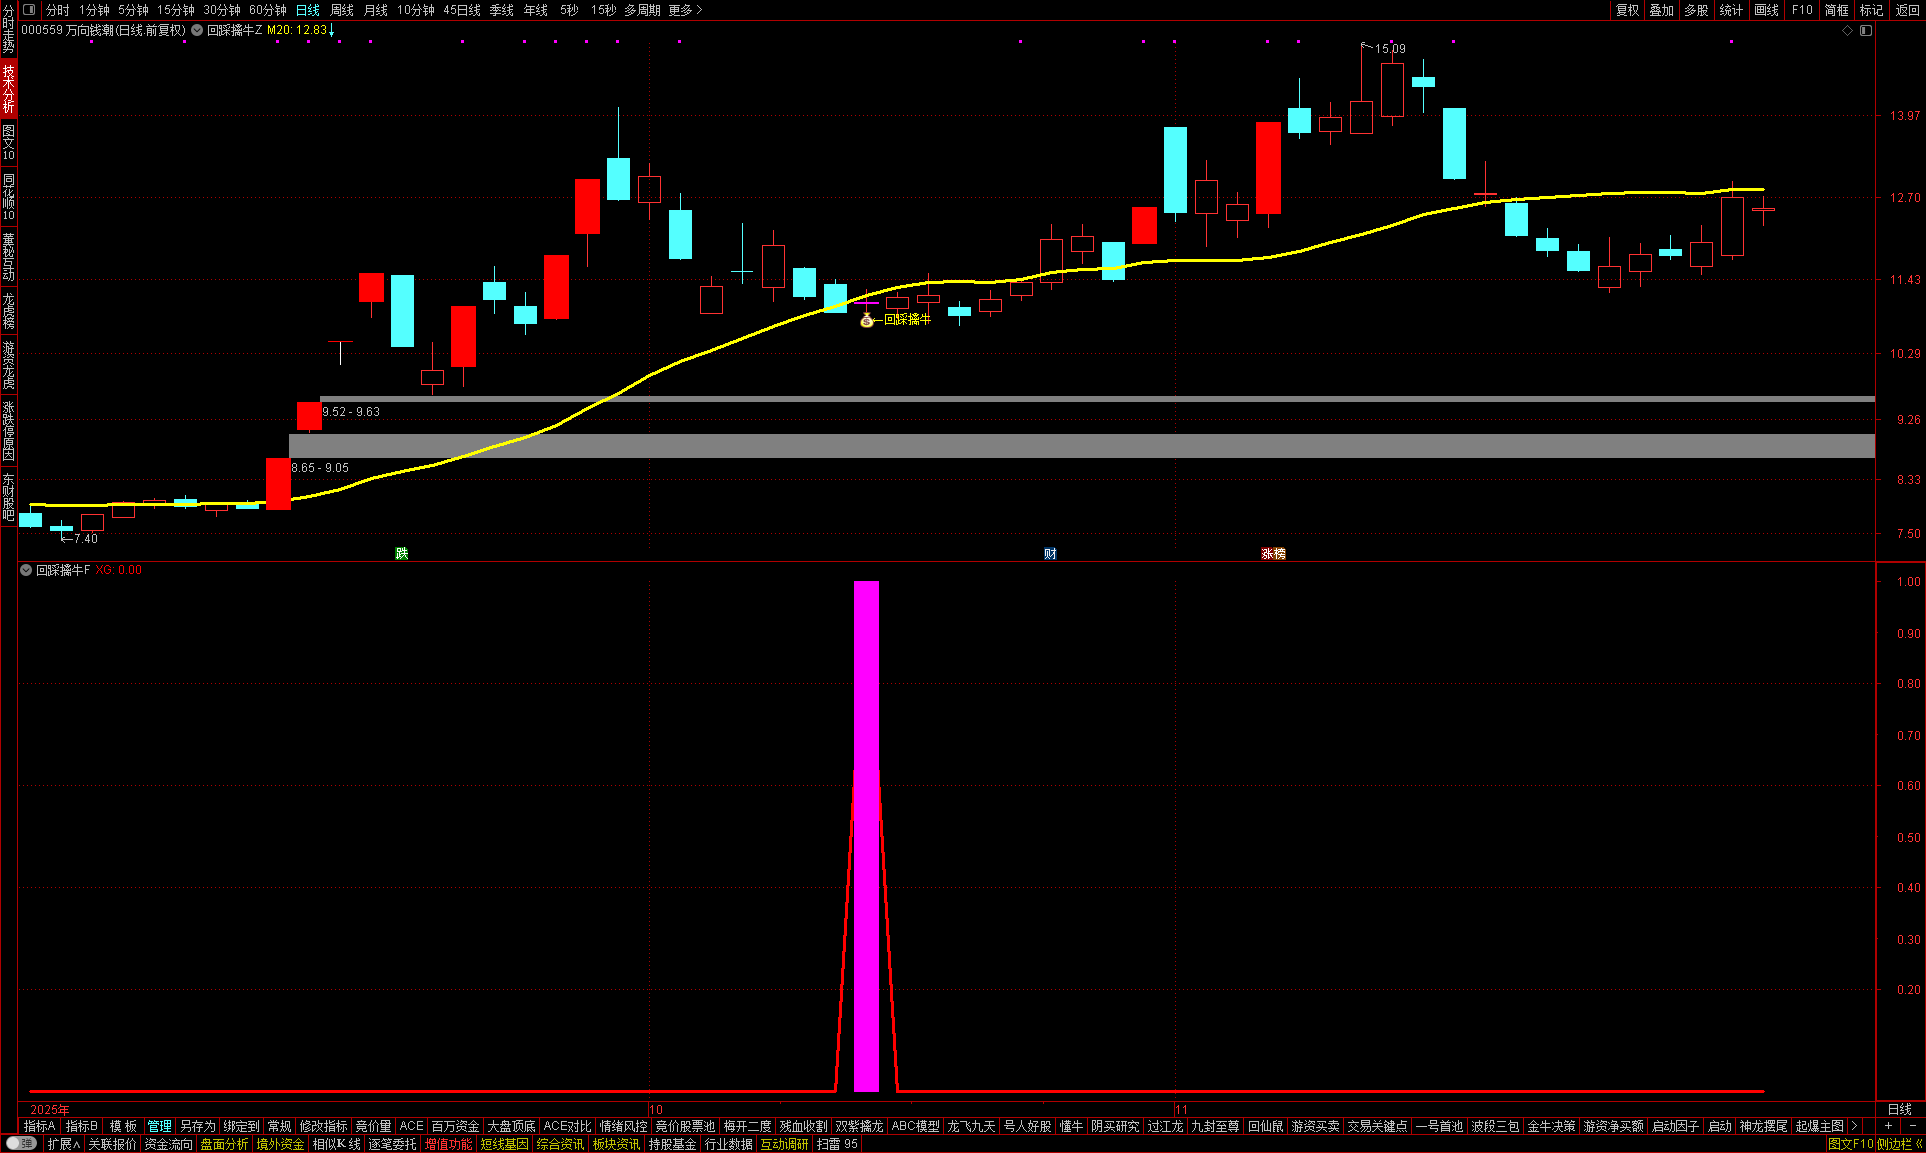The height and width of the screenshot is (1153, 1926).
Task: Click the plus zoom icon bottom-right
Action: (x=1888, y=1126)
